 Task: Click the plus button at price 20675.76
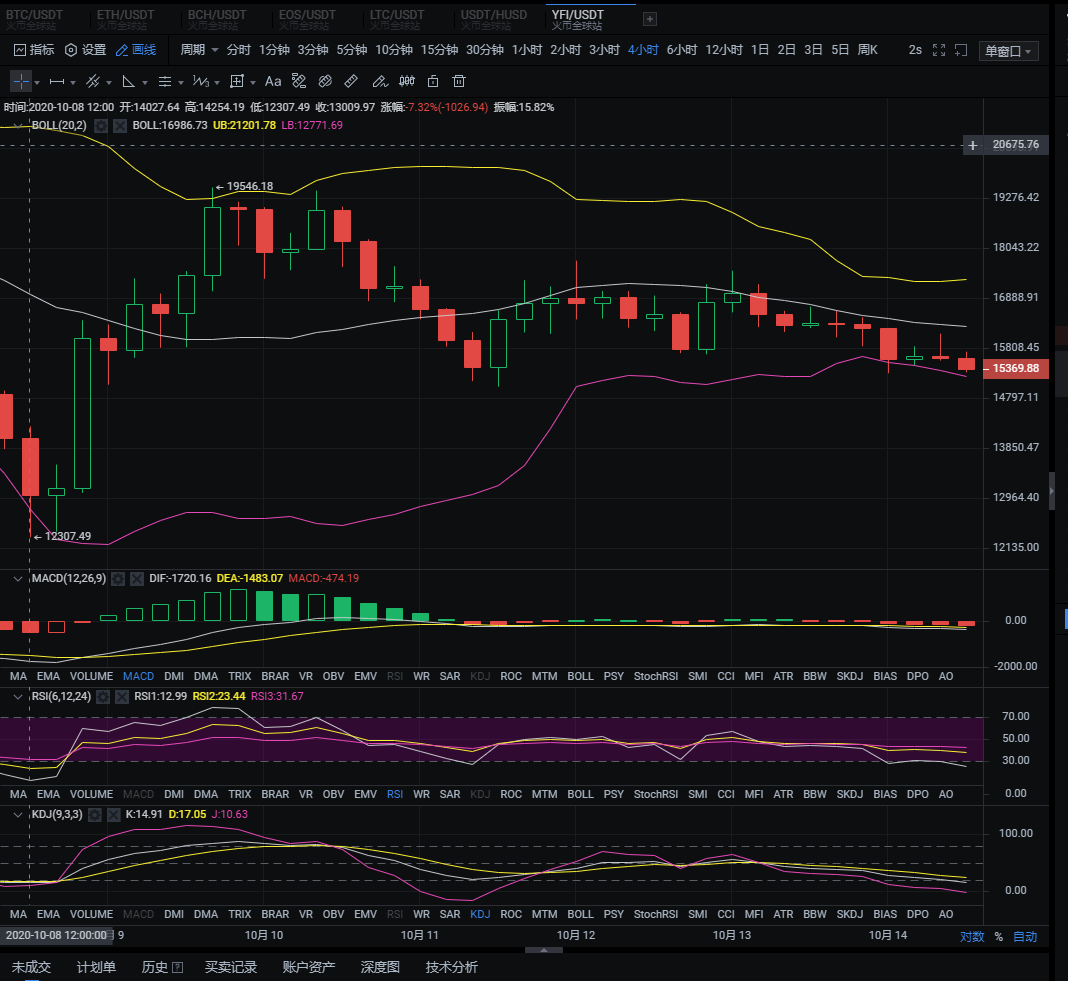point(973,145)
